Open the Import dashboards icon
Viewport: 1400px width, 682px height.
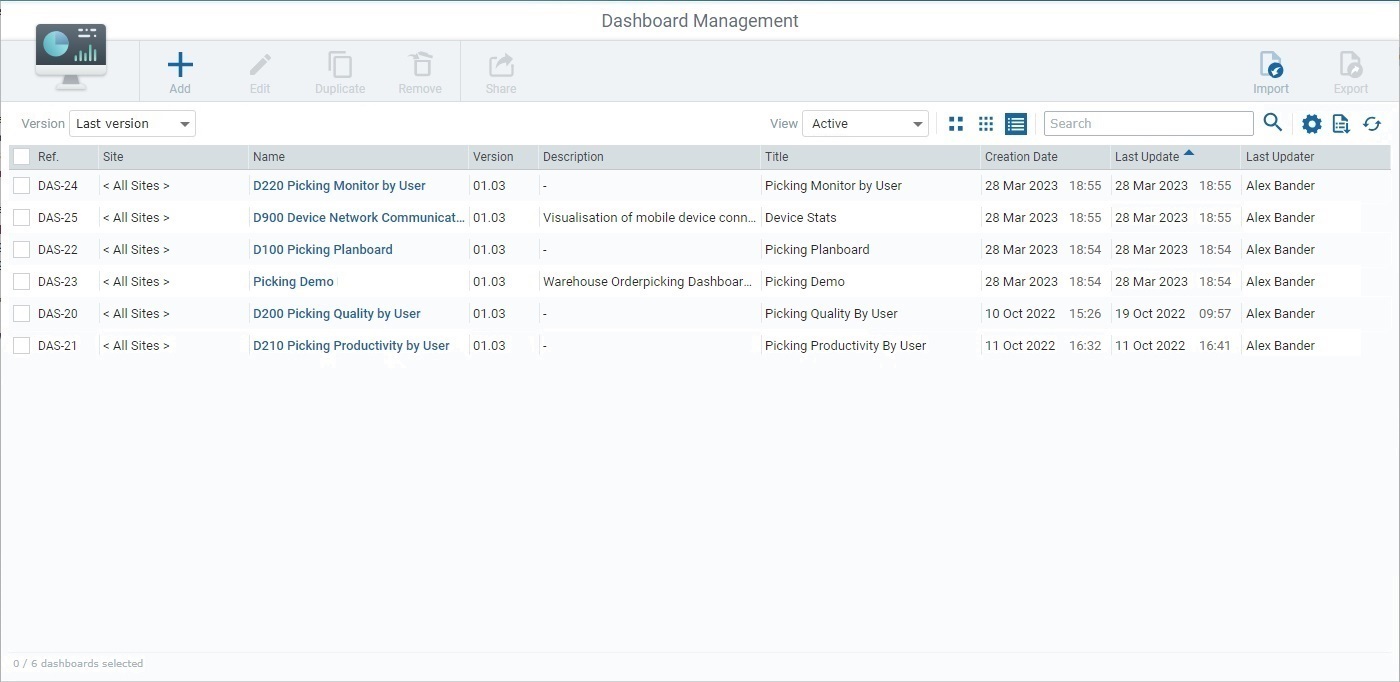click(x=1271, y=70)
